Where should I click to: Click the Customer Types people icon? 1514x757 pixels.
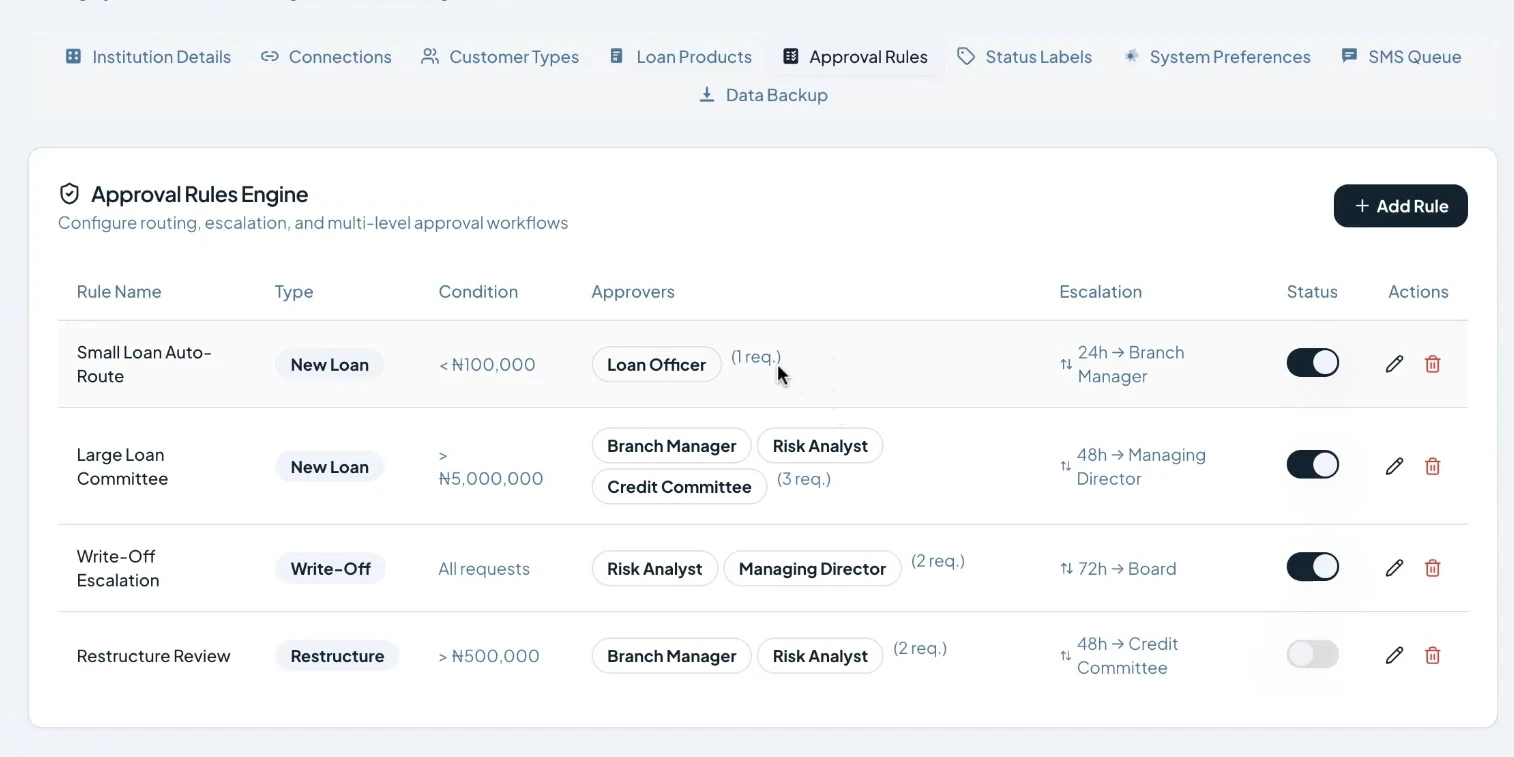(x=430, y=56)
